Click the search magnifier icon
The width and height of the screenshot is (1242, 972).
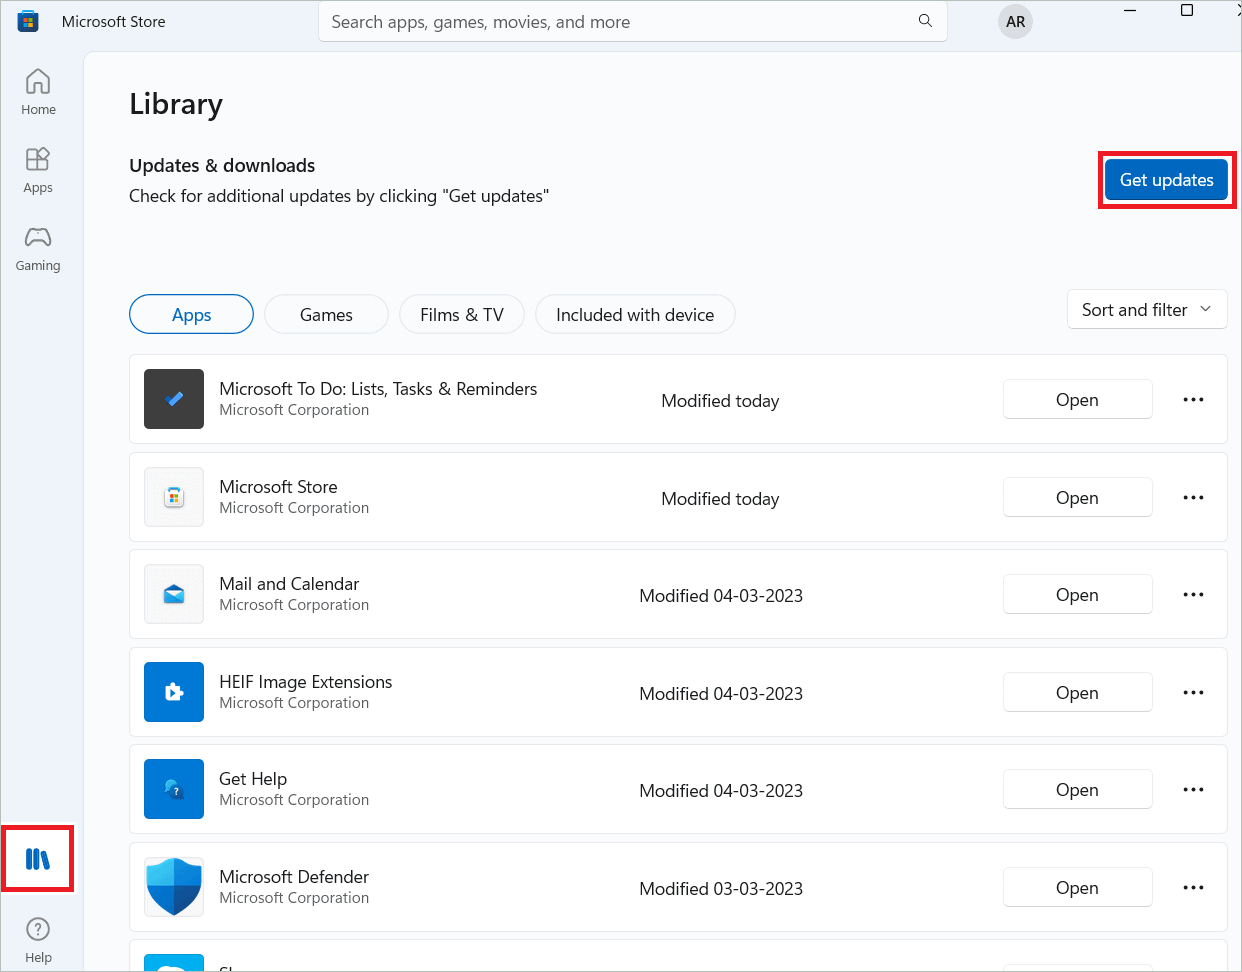[925, 21]
